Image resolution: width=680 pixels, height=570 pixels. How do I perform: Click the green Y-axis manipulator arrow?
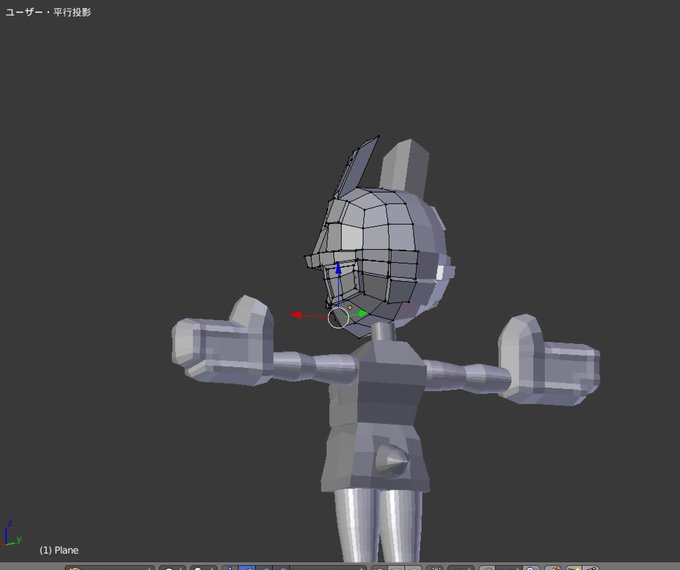tap(362, 313)
